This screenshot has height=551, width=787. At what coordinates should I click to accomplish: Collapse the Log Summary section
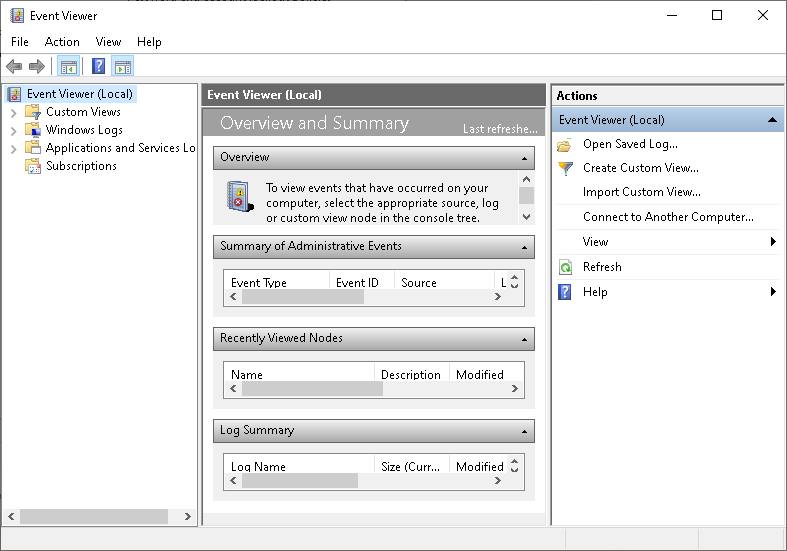524,432
